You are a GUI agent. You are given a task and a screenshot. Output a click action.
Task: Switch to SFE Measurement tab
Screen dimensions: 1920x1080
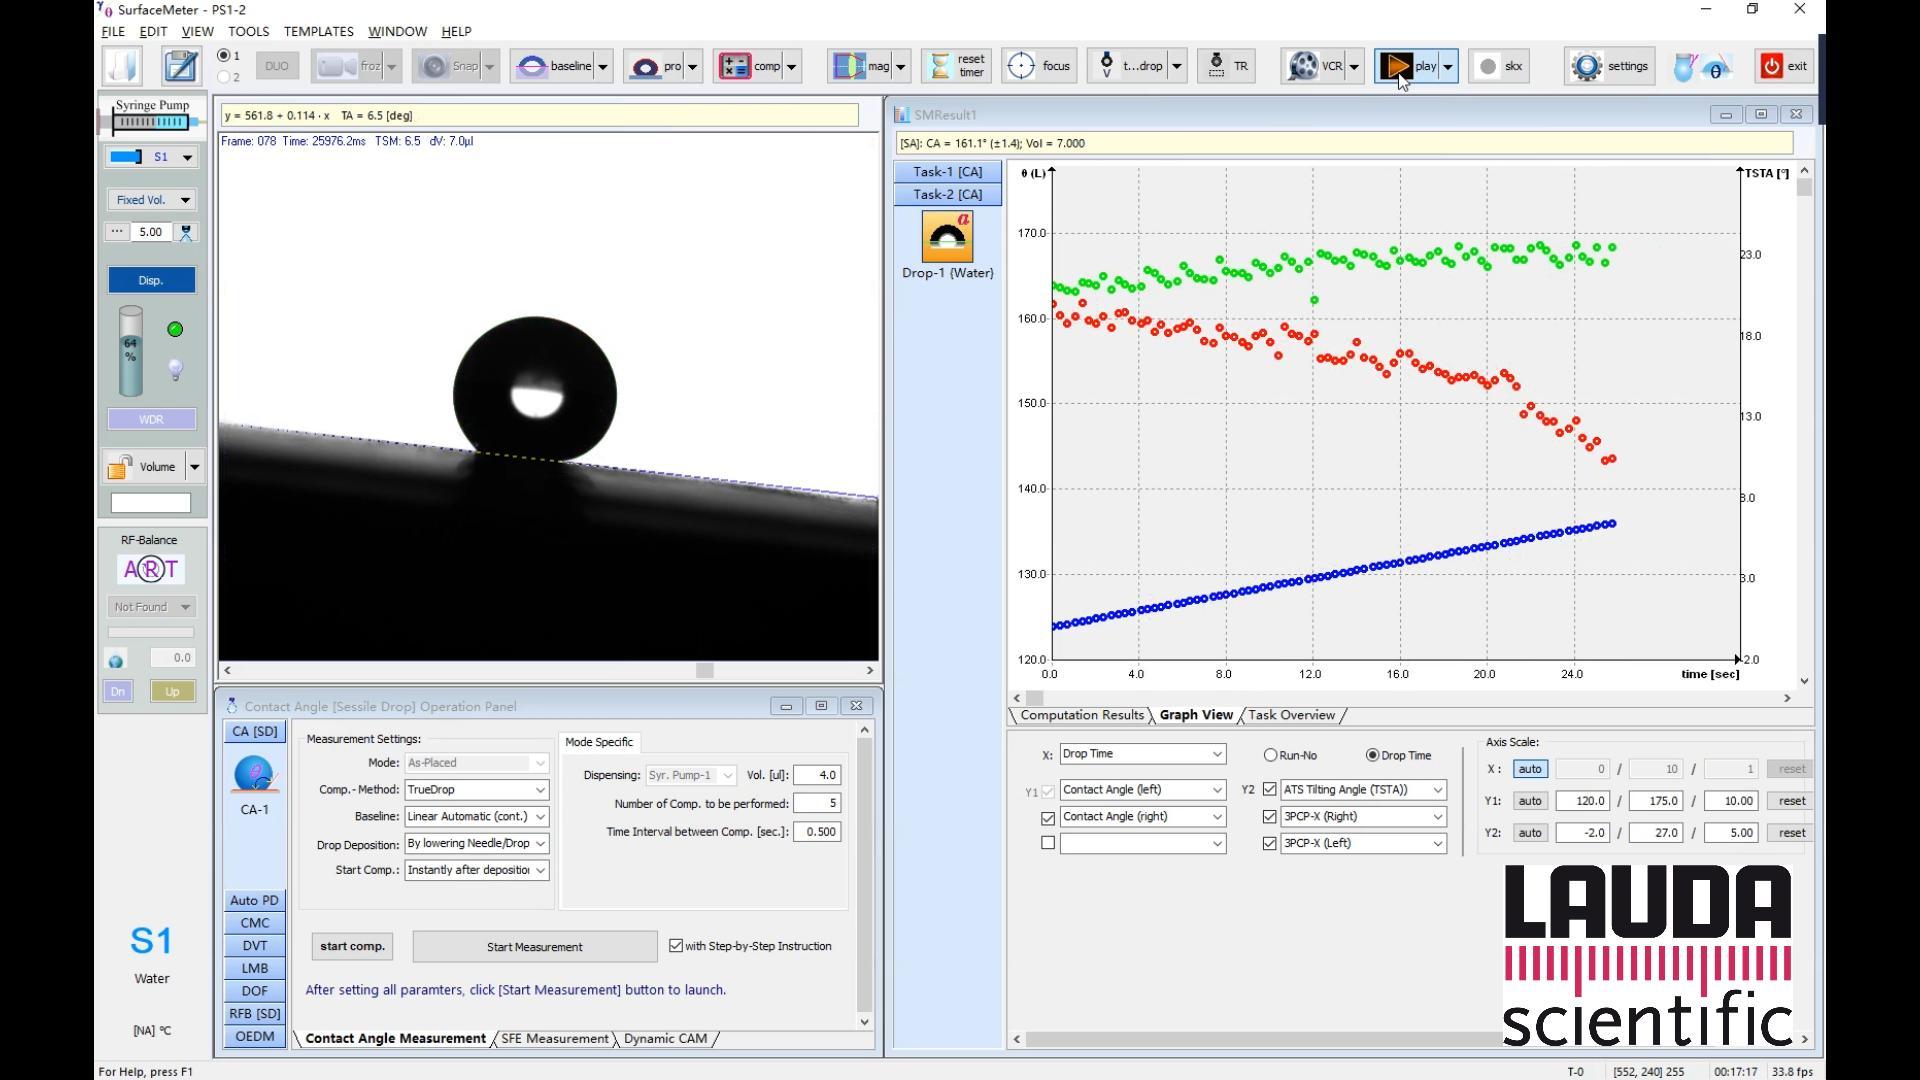coord(555,1039)
